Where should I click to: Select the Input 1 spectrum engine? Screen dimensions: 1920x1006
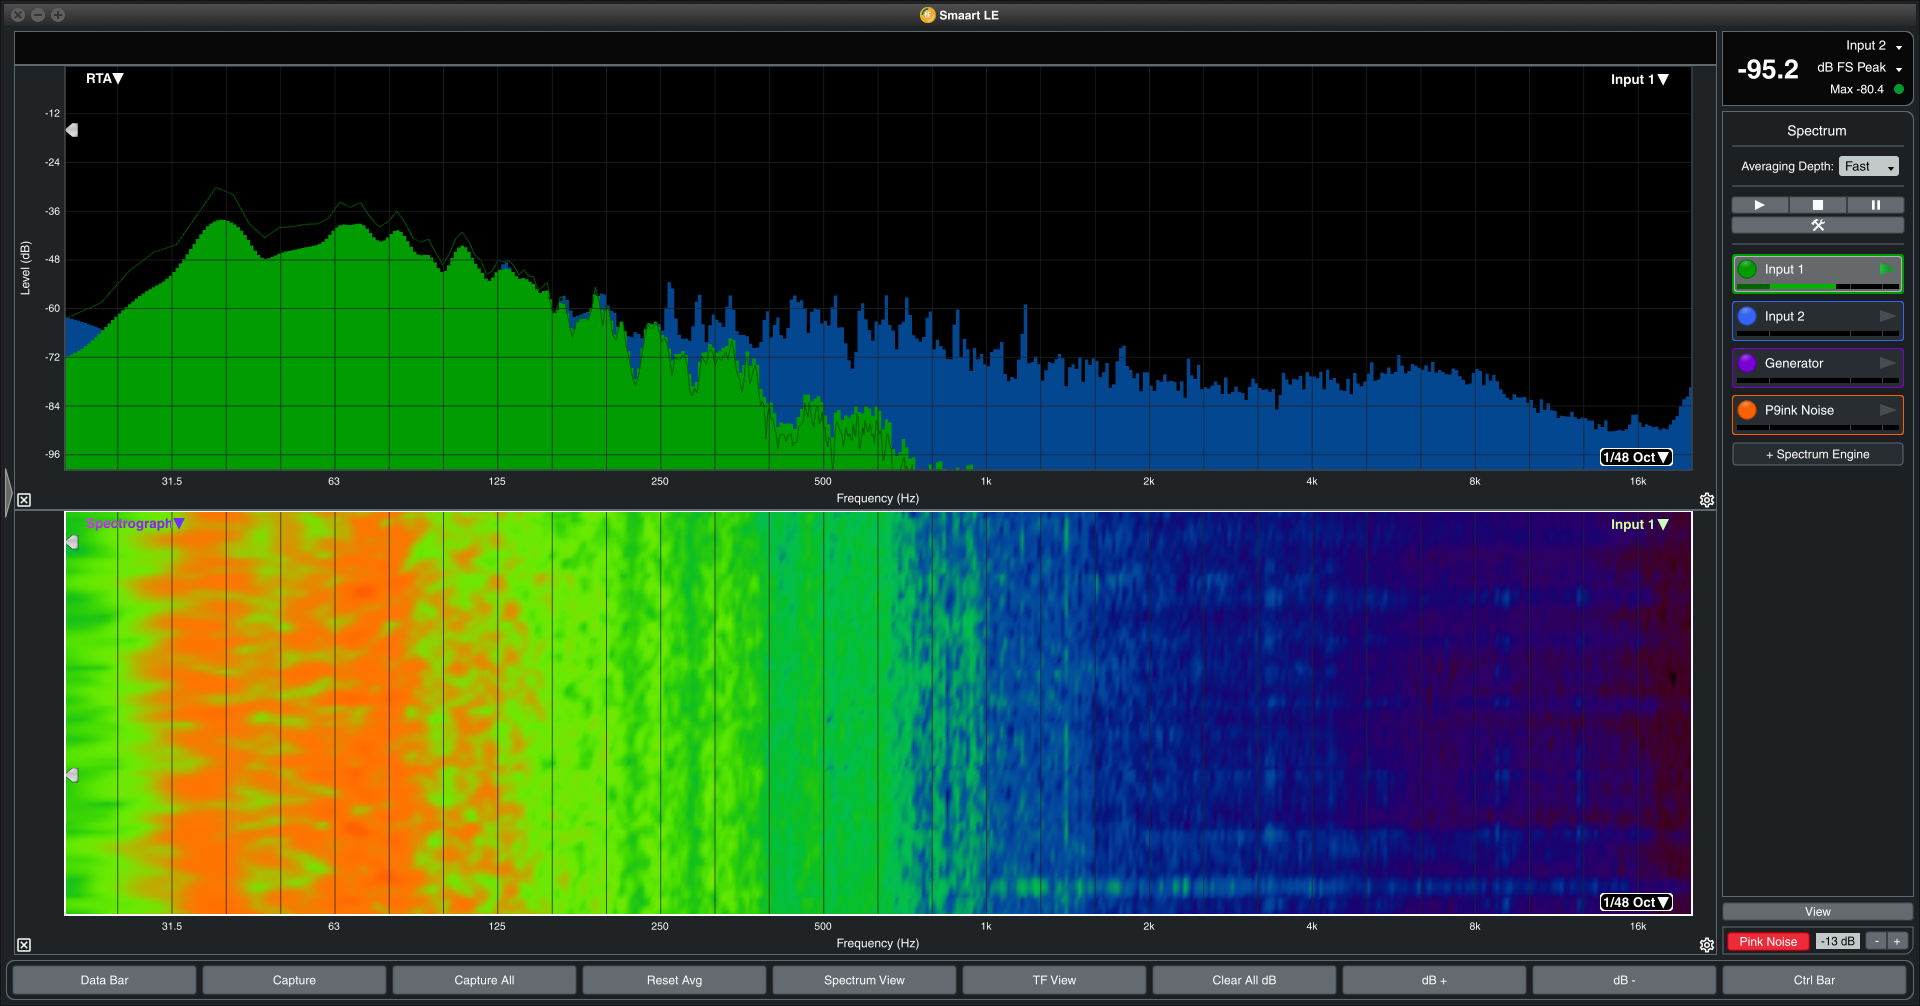1818,273
